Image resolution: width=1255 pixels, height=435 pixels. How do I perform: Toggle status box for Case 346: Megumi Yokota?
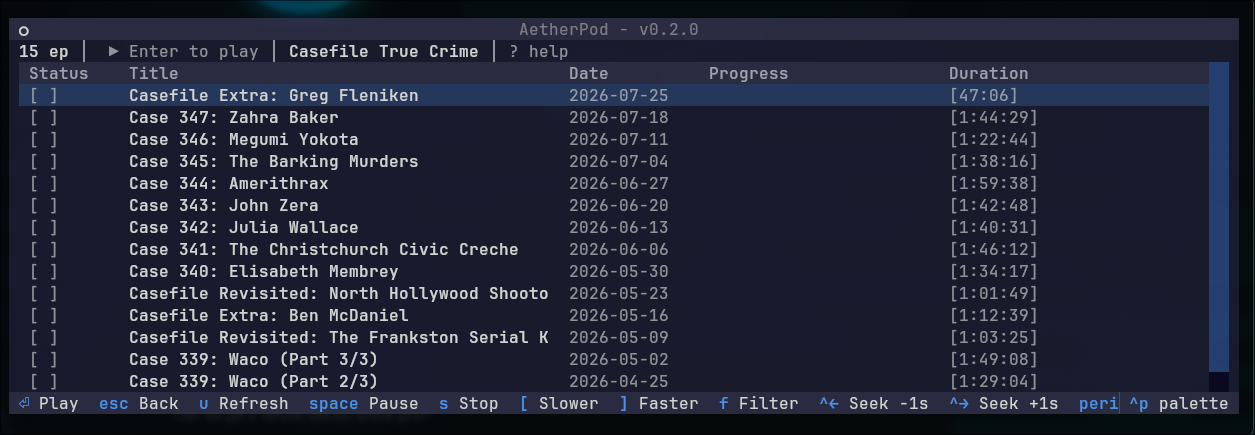(44, 139)
